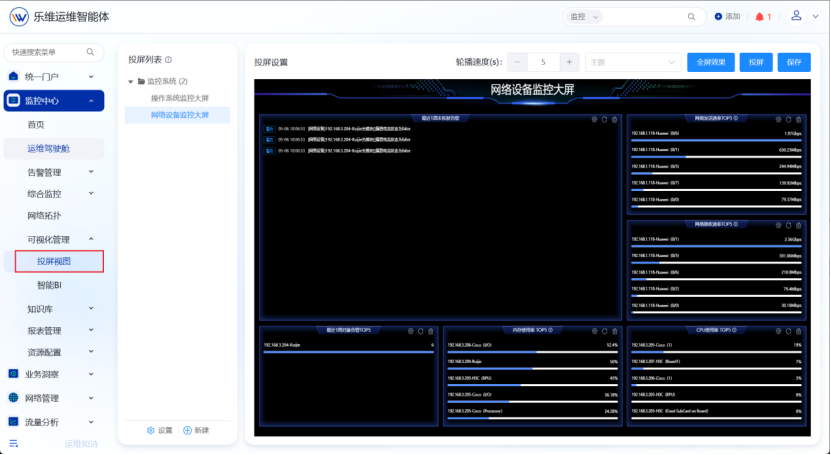The image size is (831, 455).
Task: Refresh the 对象告警TOP5 panel
Action: pos(421,331)
